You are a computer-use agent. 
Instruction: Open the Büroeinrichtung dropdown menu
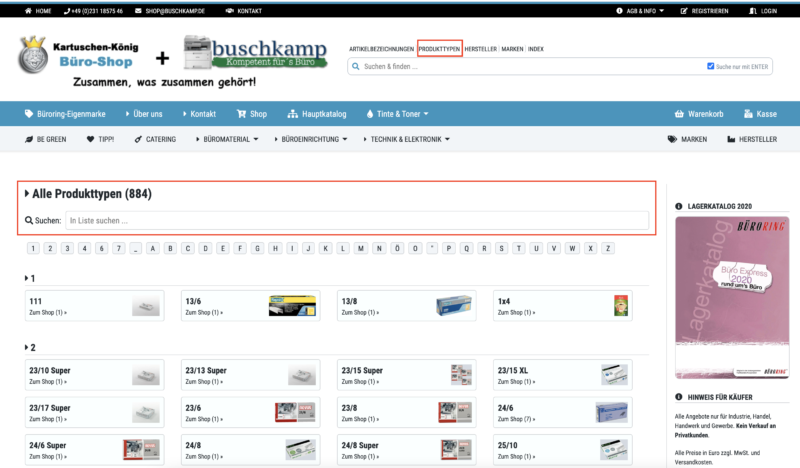(345, 139)
